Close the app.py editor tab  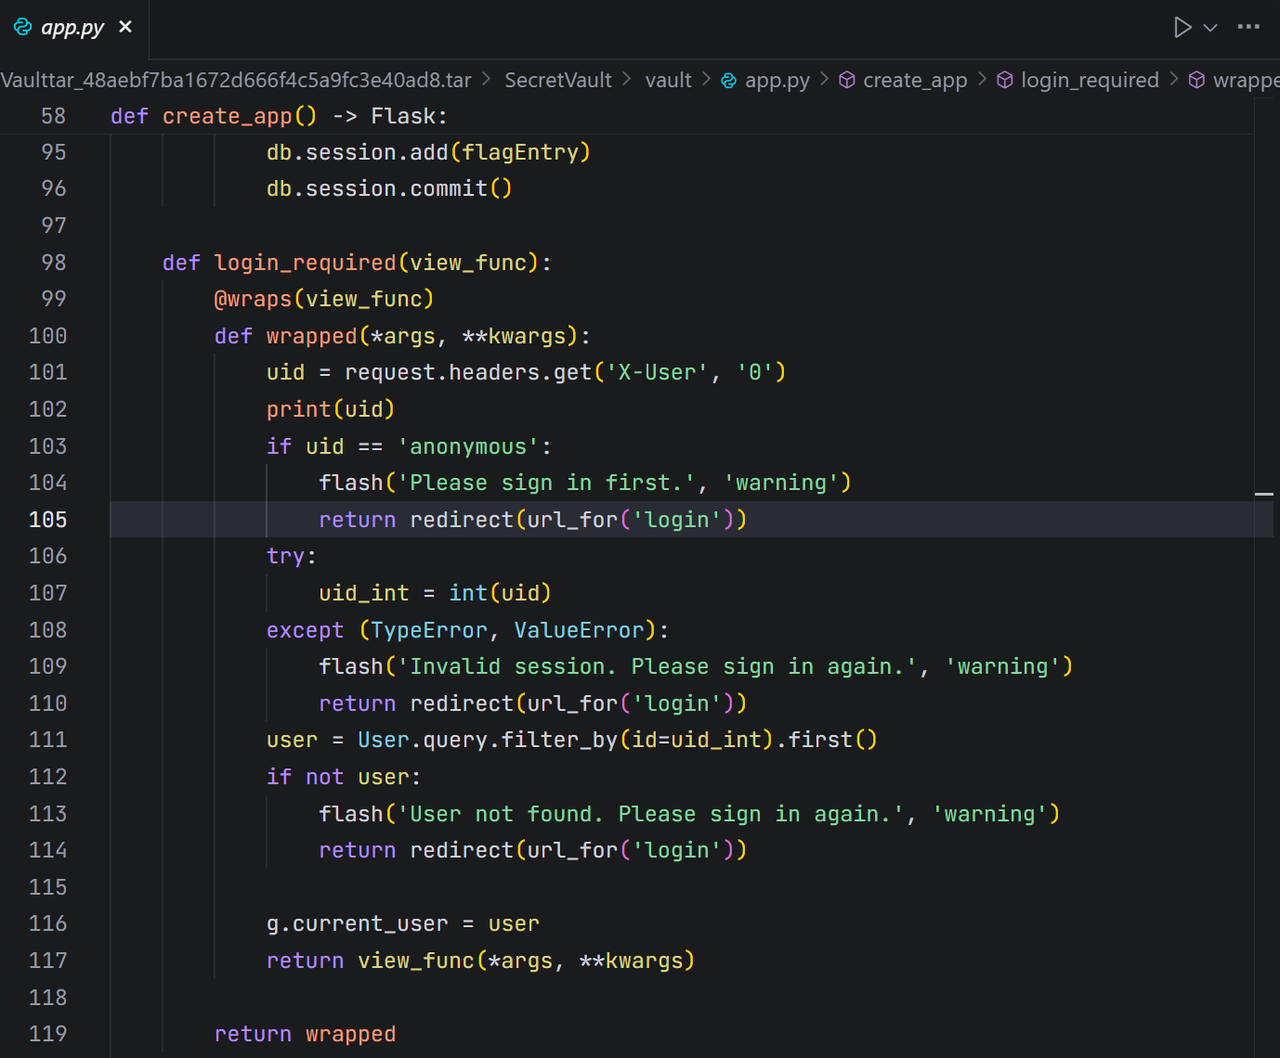tap(126, 27)
